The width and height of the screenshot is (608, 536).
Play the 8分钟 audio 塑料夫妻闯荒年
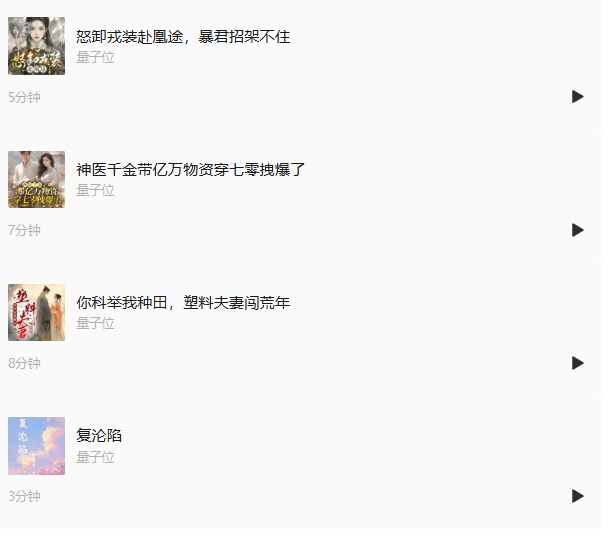pos(577,363)
